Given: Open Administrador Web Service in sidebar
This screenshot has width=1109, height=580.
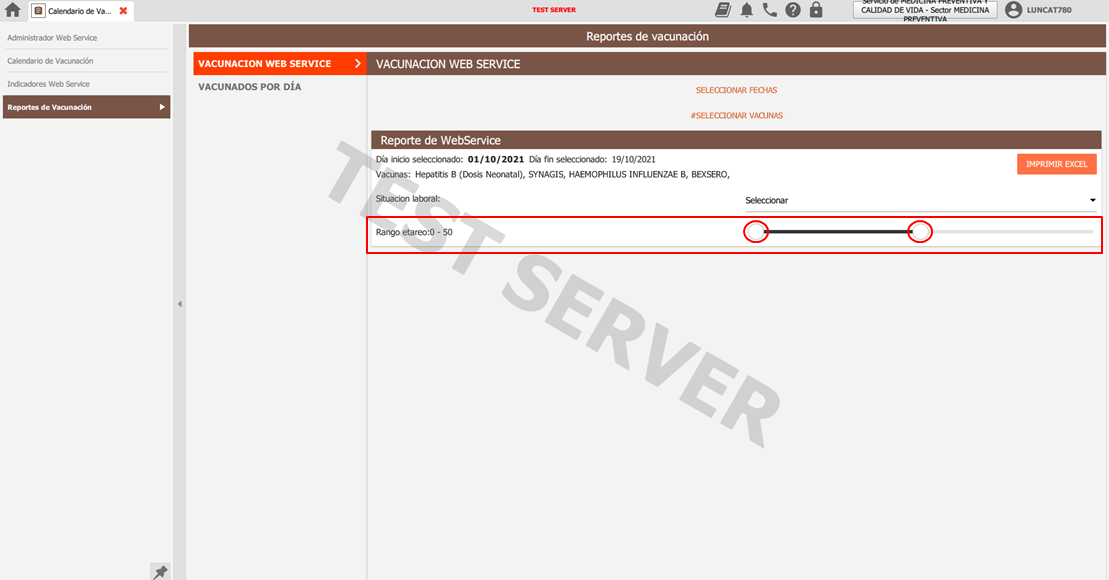Looking at the screenshot, I should tap(52, 38).
